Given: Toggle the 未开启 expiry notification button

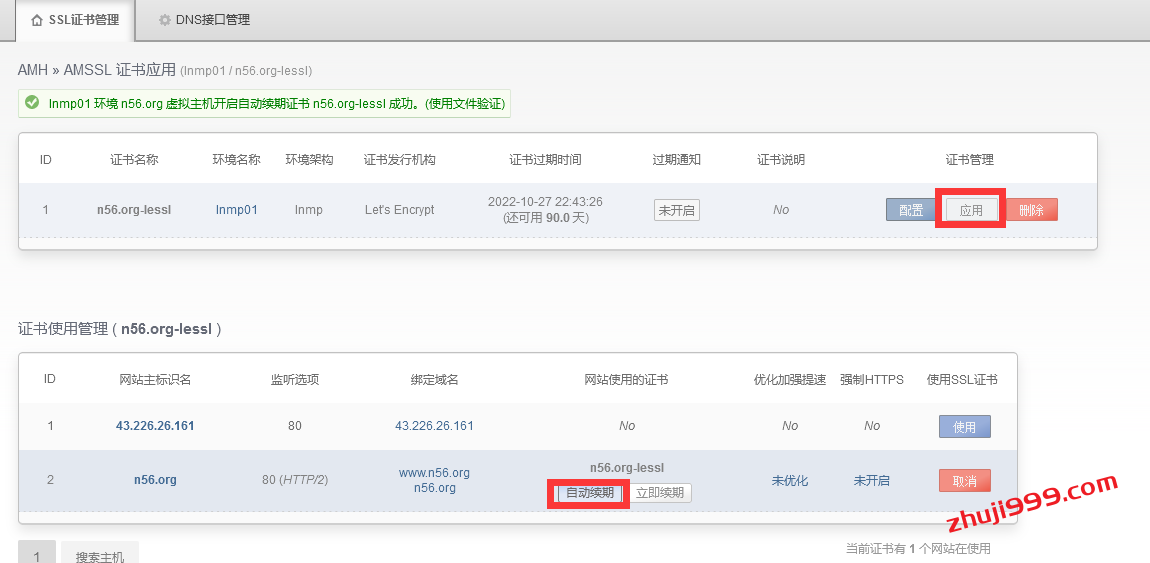Looking at the screenshot, I should pyautogui.click(x=676, y=210).
